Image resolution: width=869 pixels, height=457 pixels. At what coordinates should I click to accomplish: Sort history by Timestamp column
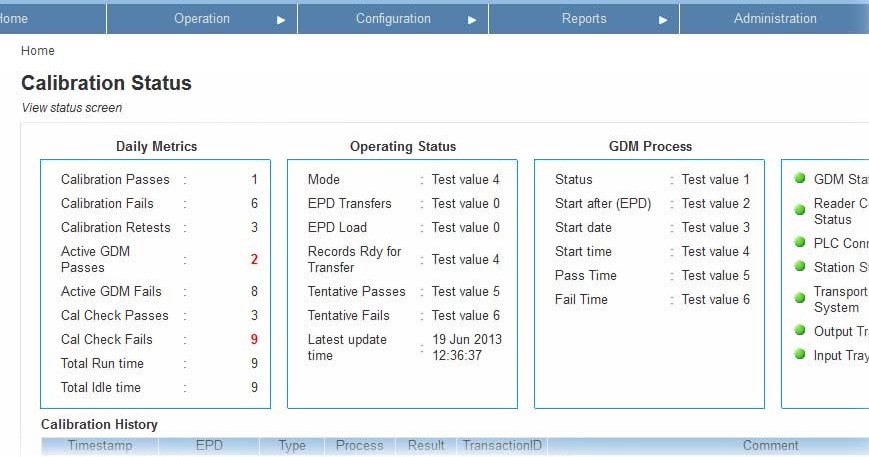pos(100,445)
